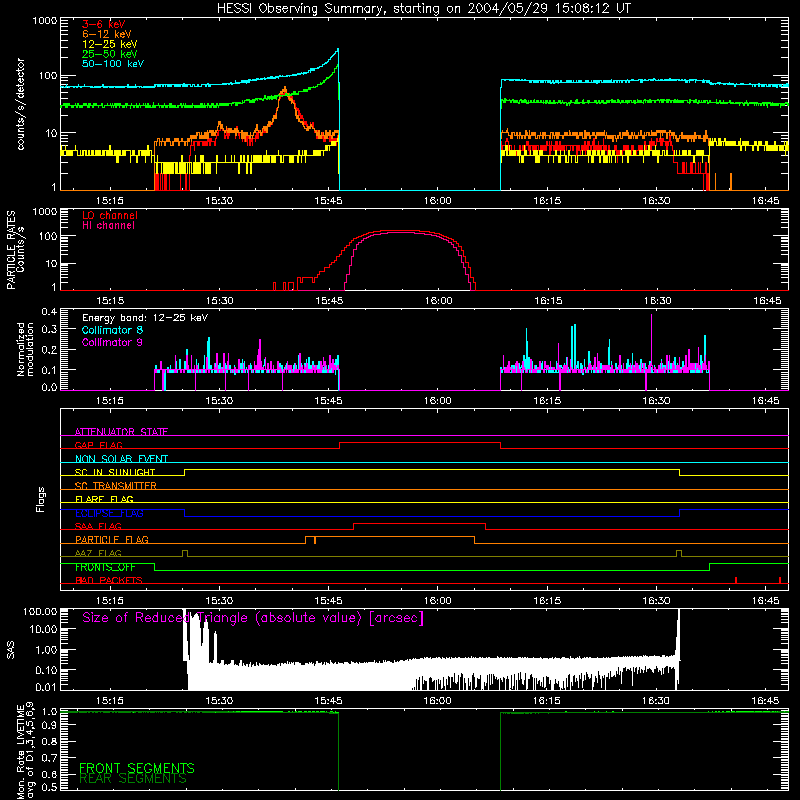
Task: Click the Energy band: 12-25 keV label
Action: (145, 318)
